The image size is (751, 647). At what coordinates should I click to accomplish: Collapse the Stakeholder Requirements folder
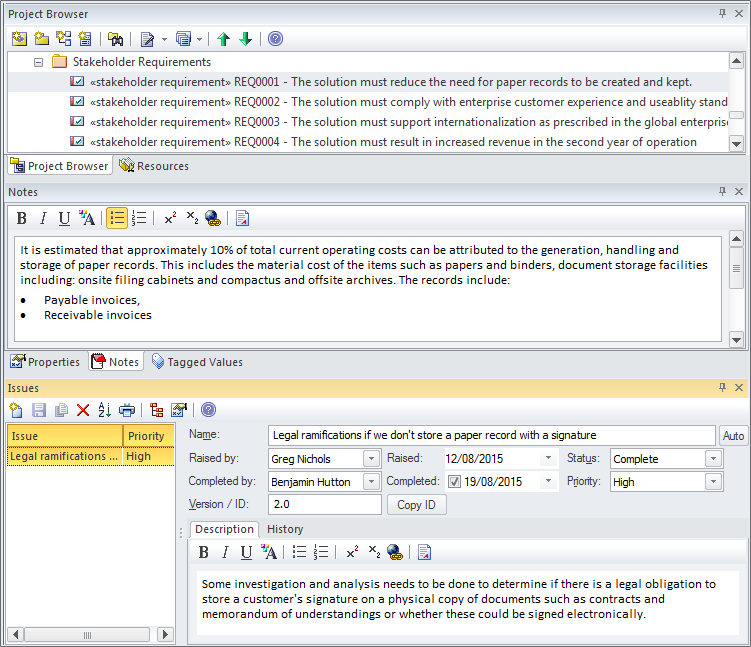click(x=39, y=62)
